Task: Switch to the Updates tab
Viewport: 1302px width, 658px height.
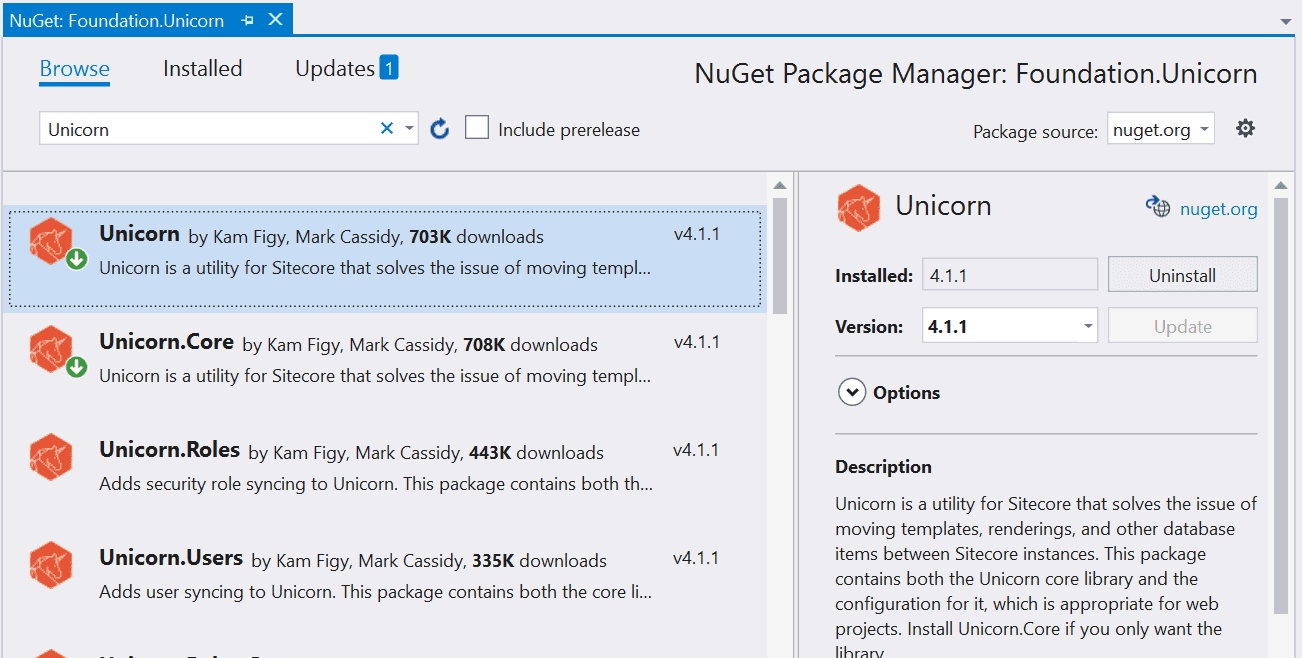Action: pyautogui.click(x=335, y=69)
